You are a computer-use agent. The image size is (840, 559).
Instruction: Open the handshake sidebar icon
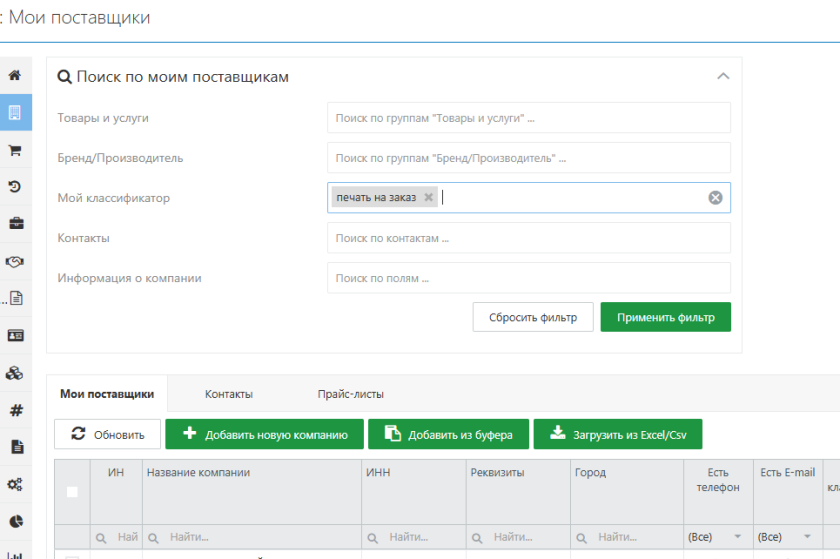pos(15,261)
